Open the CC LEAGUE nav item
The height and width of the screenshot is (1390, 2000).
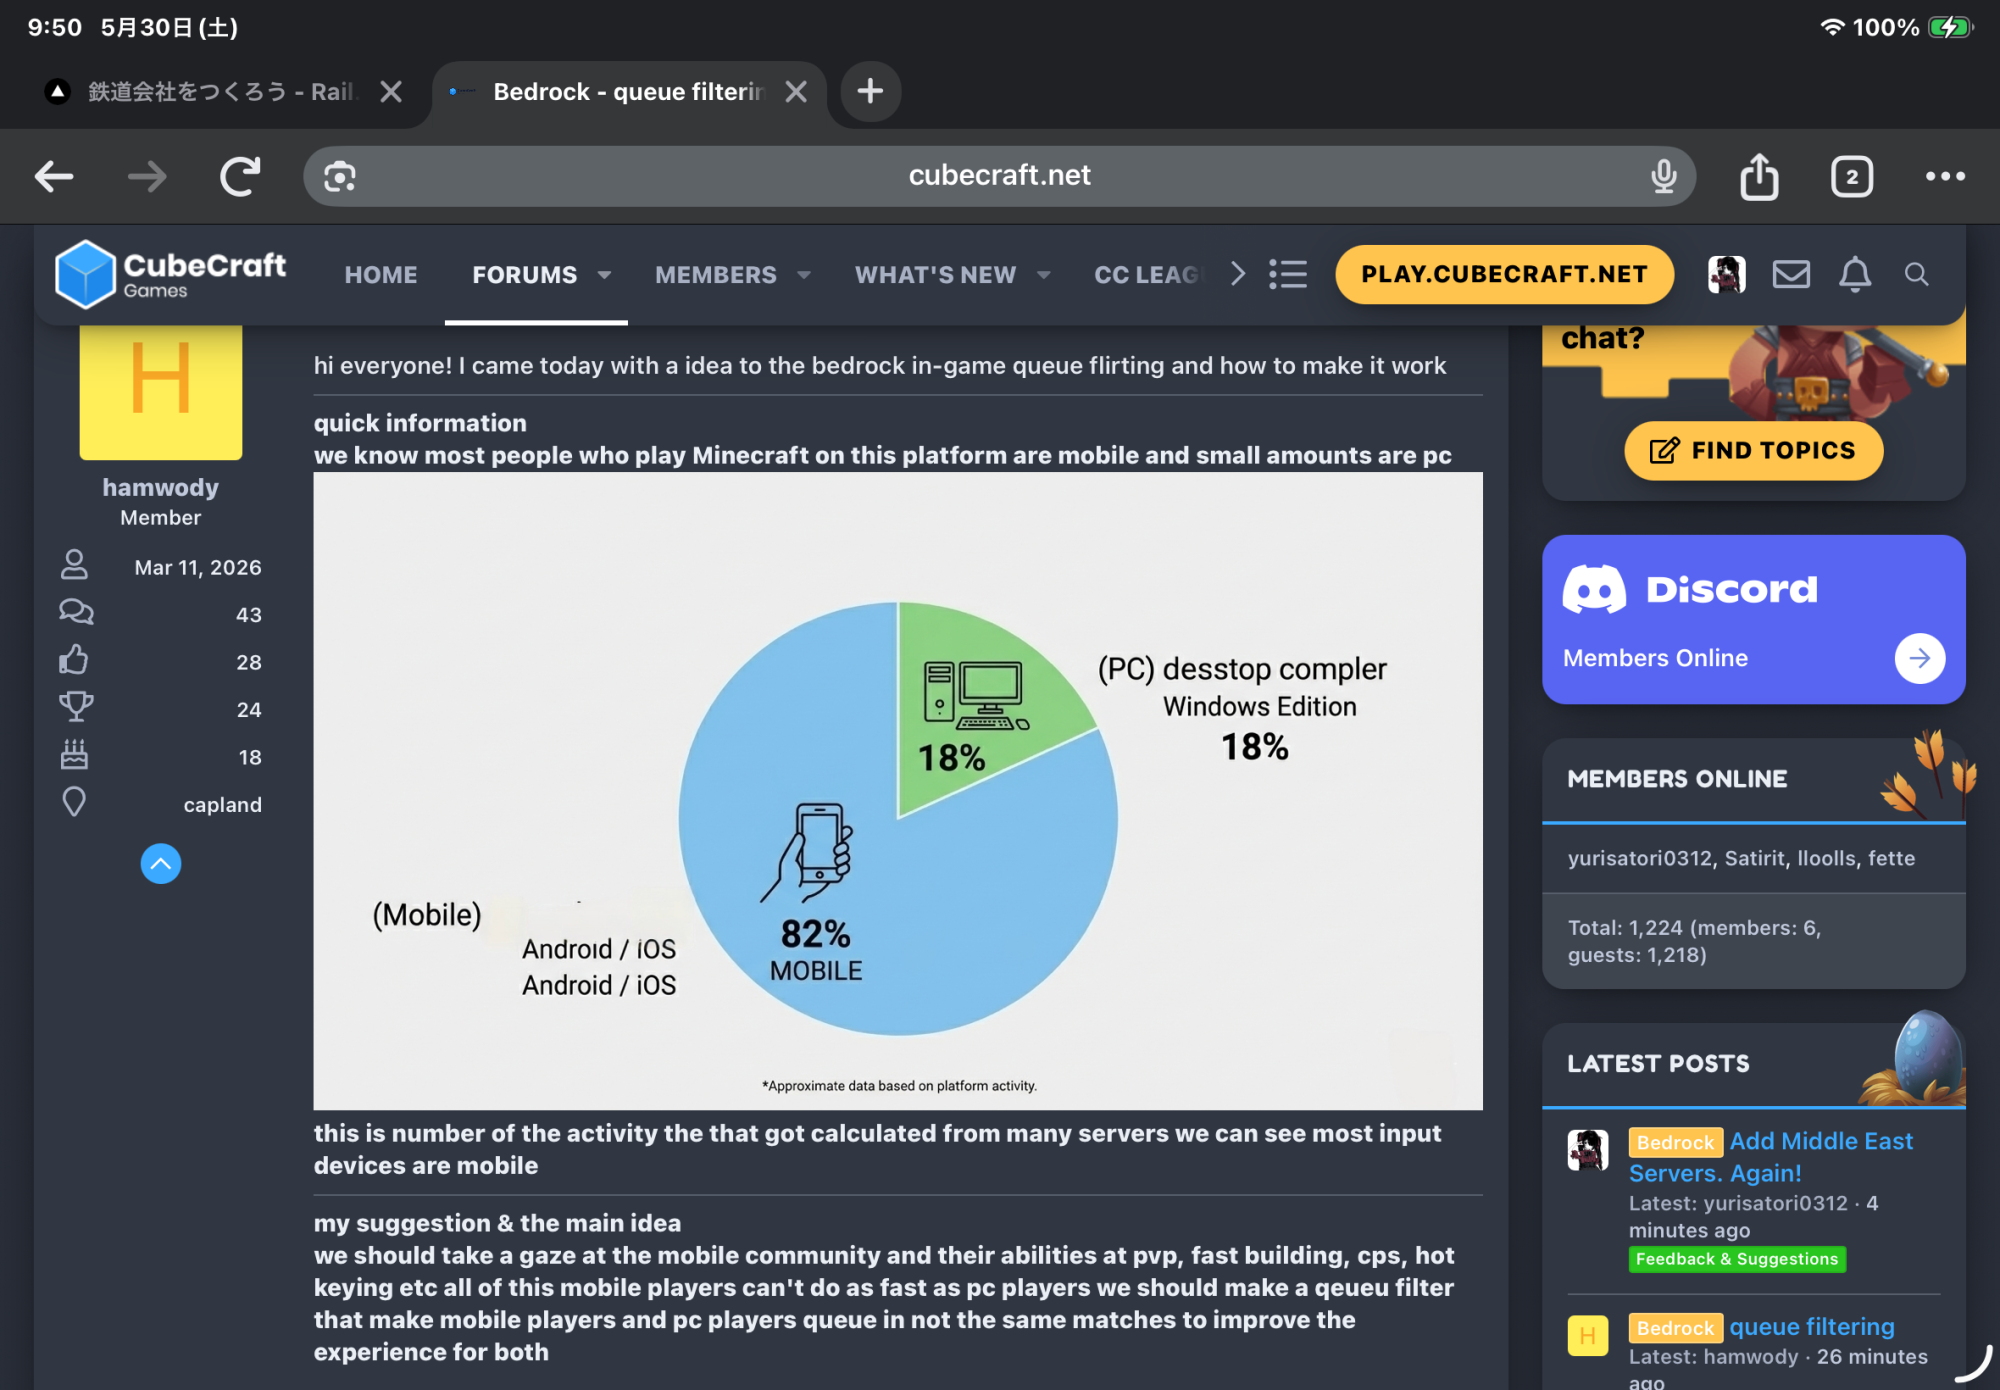pyautogui.click(x=1150, y=275)
